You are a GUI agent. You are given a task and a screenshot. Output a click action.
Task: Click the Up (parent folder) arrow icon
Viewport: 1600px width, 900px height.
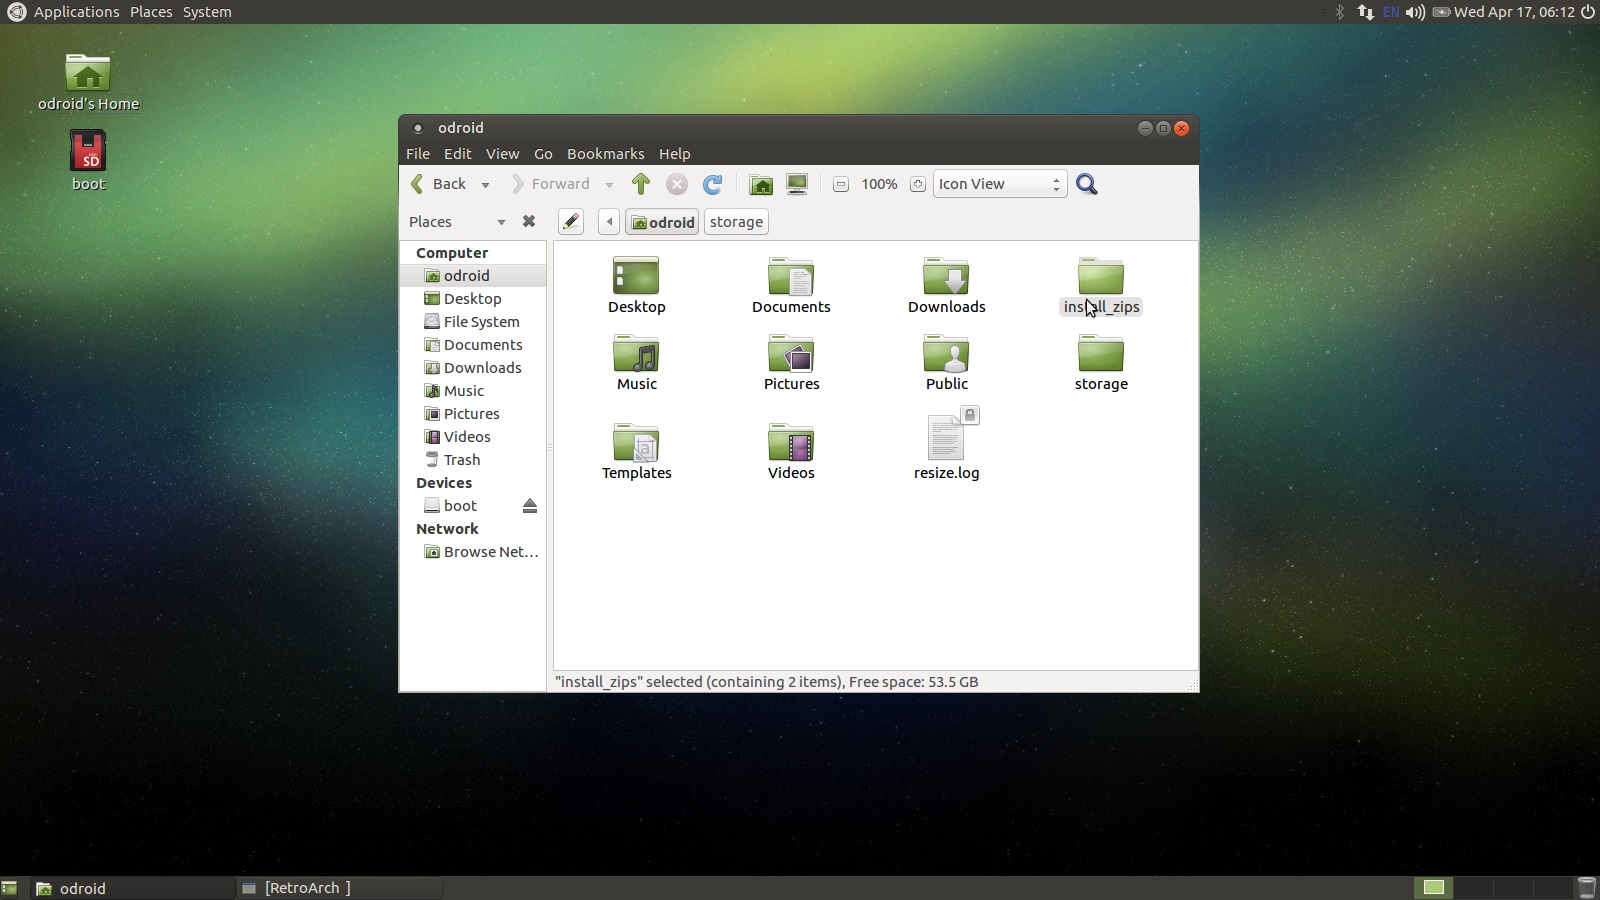(x=641, y=184)
